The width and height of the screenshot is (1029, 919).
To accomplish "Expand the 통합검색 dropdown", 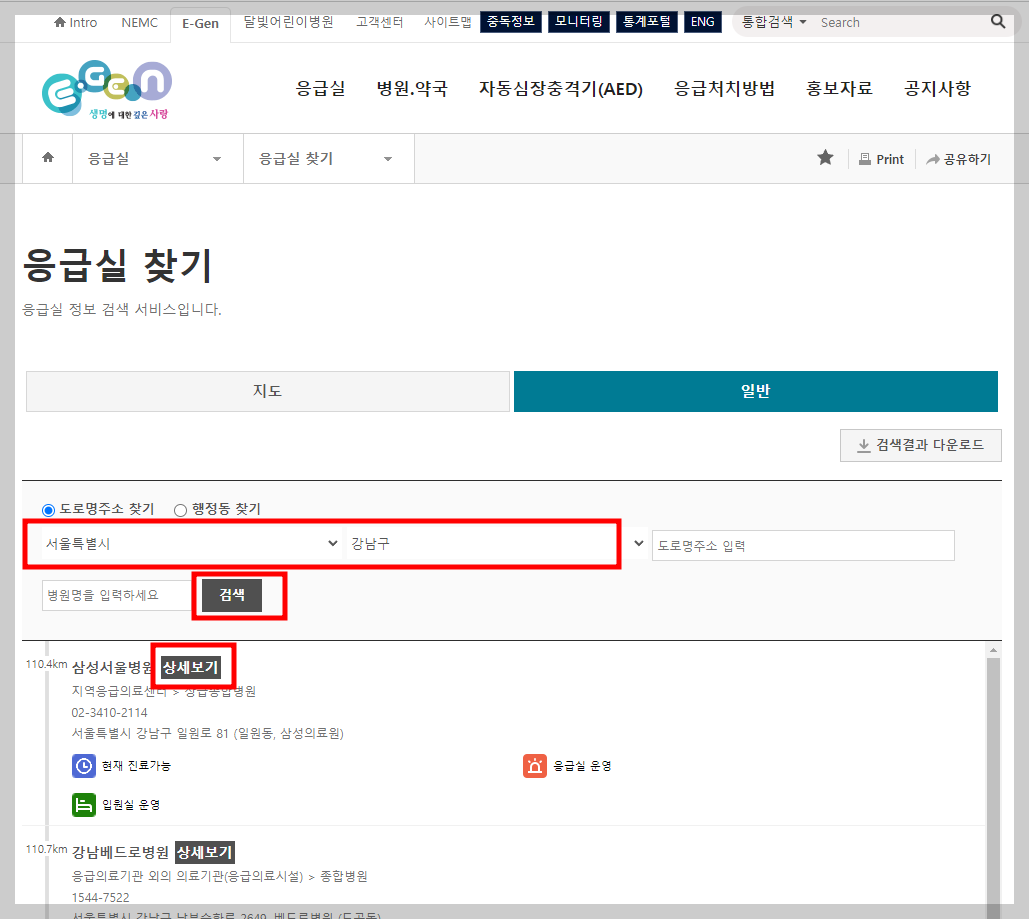I will (774, 22).
